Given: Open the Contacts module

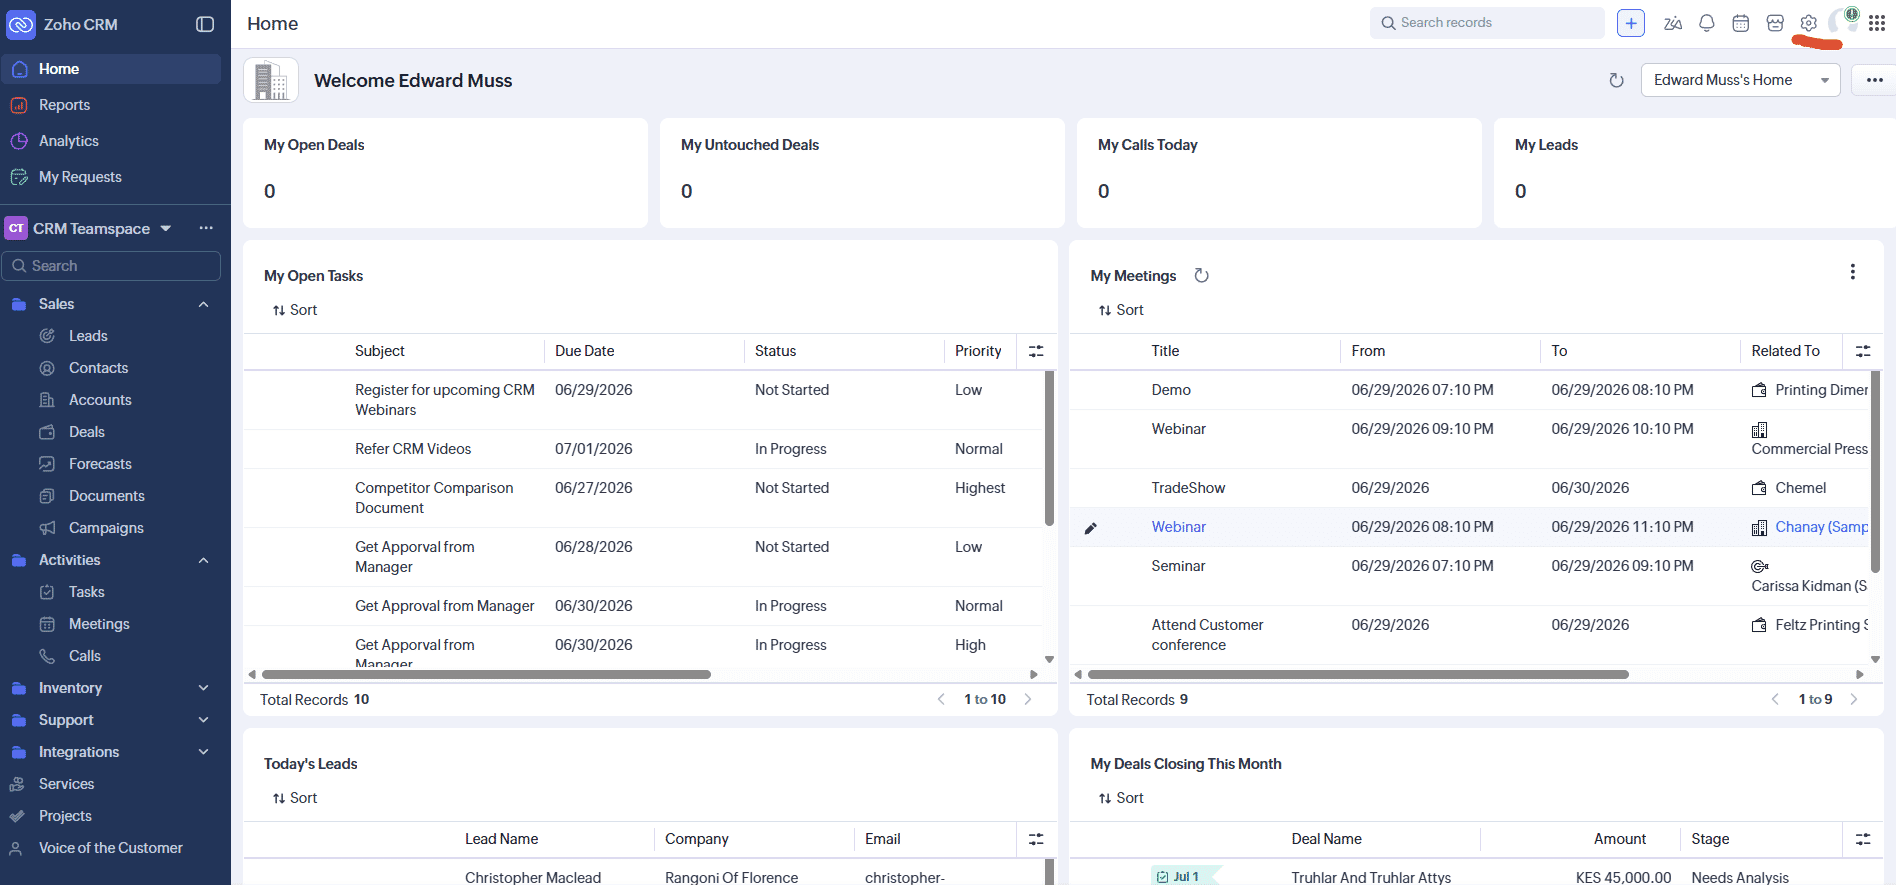Looking at the screenshot, I should (x=98, y=368).
